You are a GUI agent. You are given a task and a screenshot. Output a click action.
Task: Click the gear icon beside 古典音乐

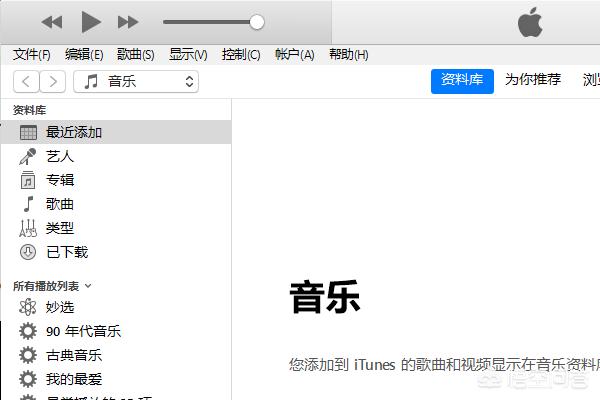click(28, 355)
